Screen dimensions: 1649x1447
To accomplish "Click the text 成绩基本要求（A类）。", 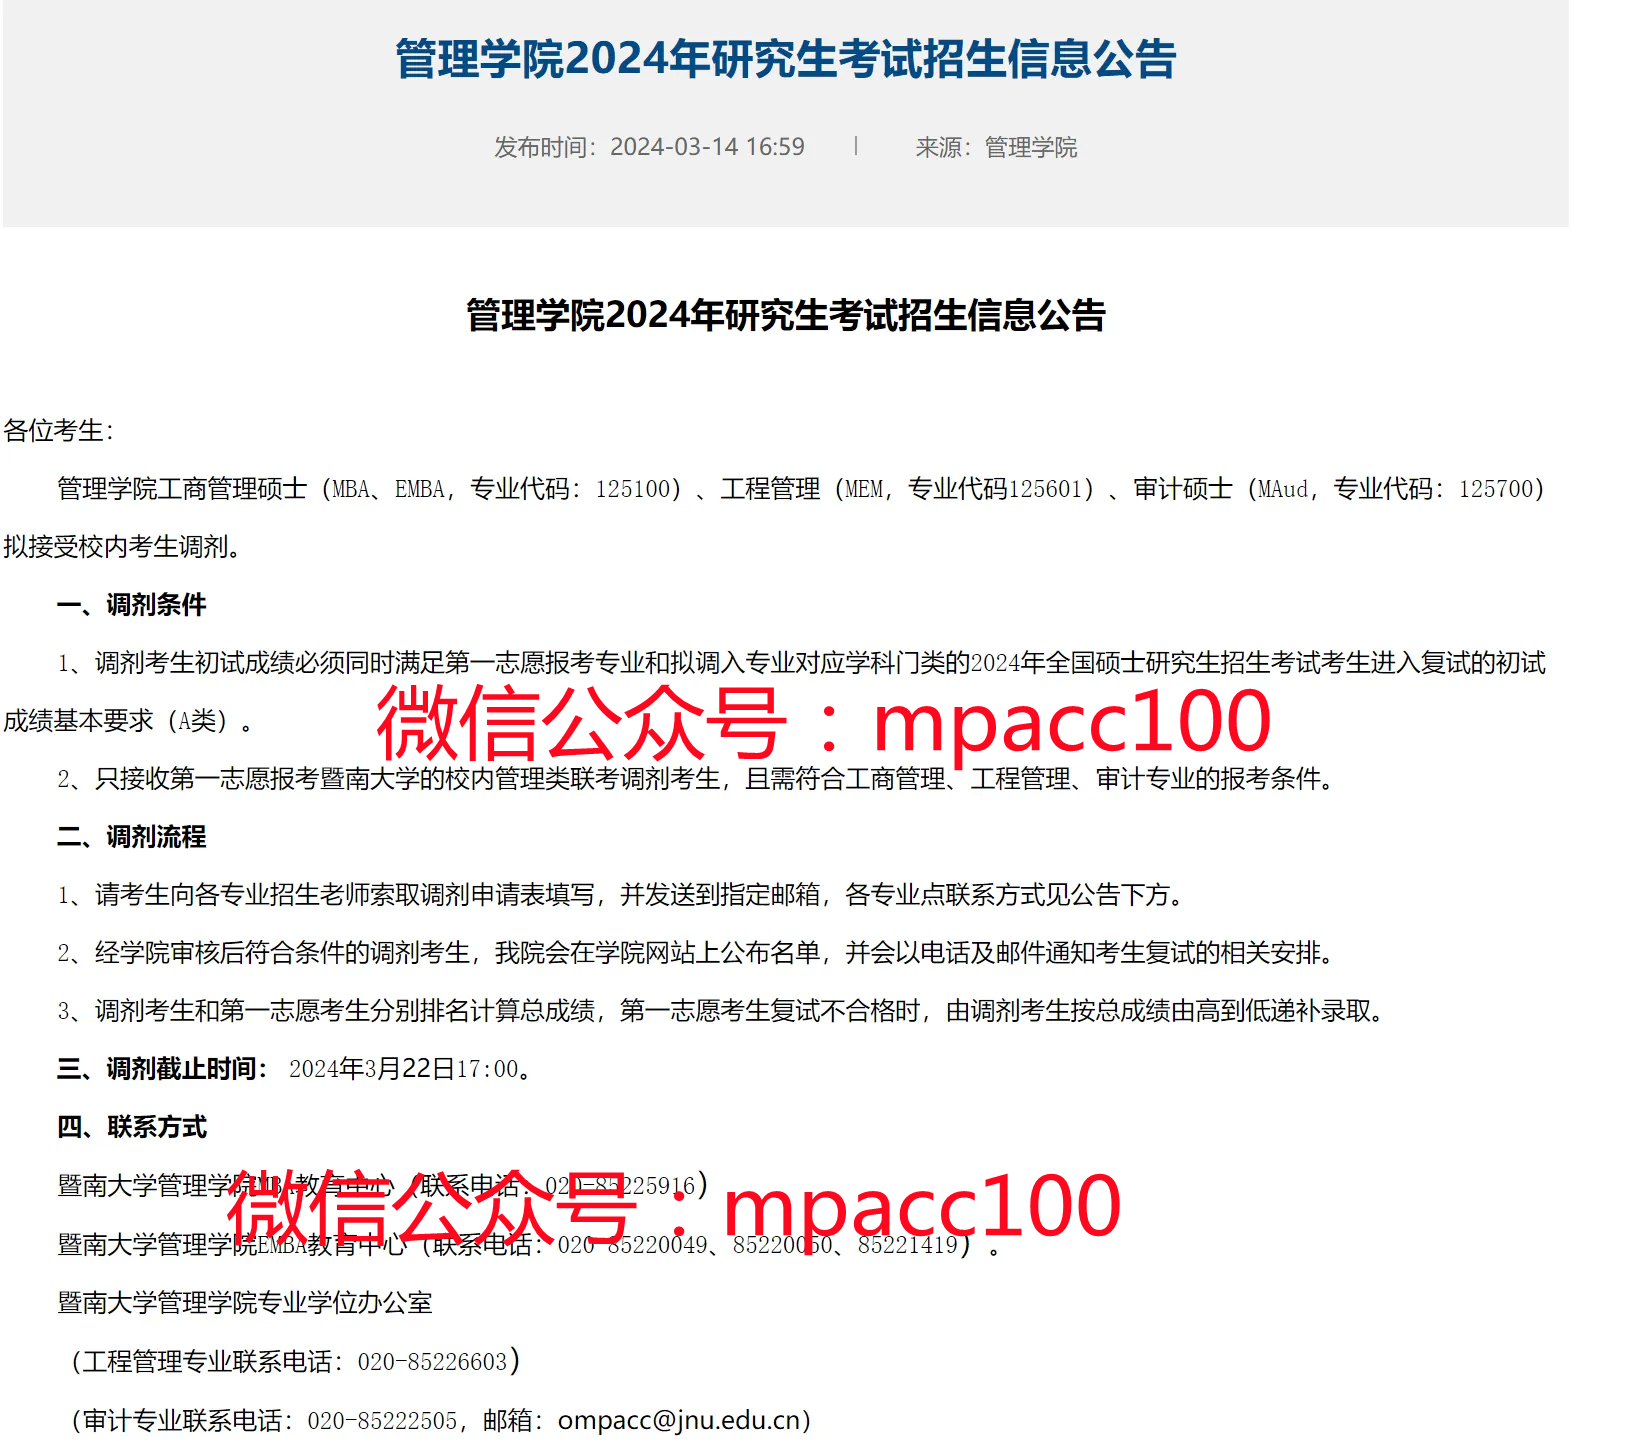I will point(128,721).
